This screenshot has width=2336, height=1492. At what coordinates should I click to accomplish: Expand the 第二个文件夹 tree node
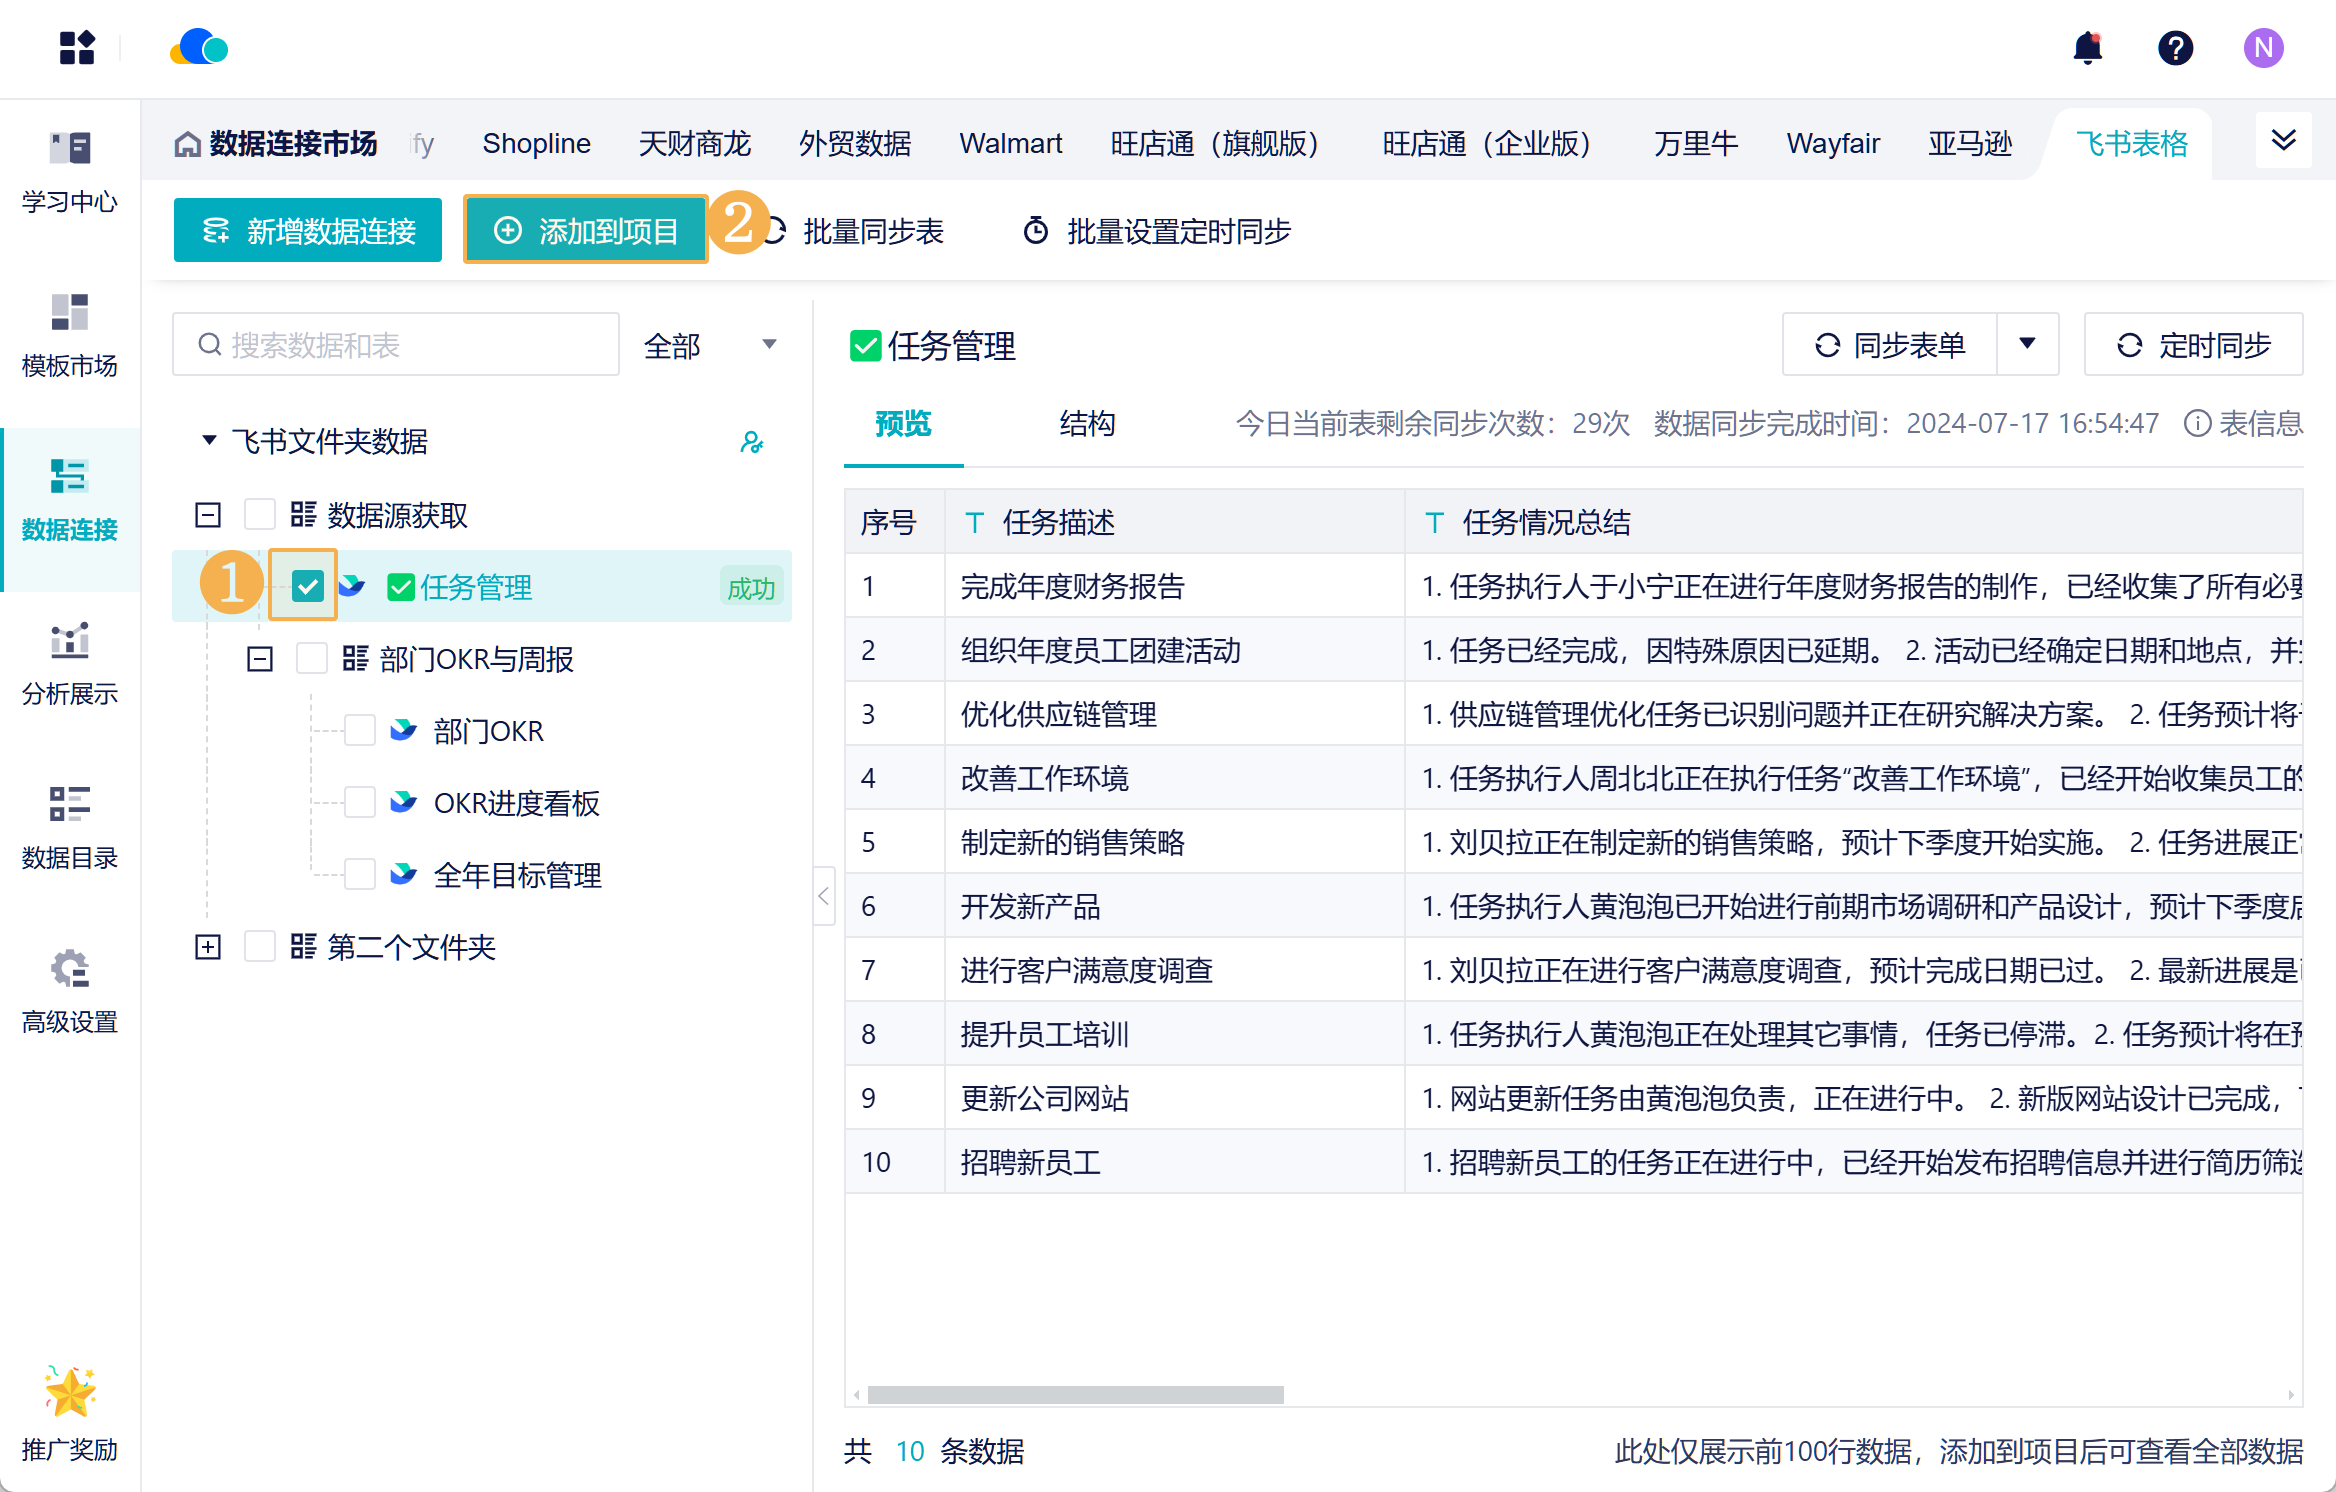[x=208, y=946]
